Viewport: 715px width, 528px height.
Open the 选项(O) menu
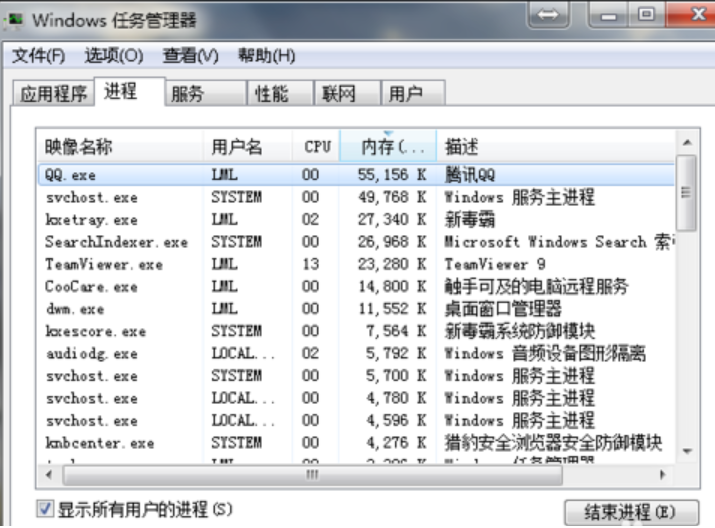pyautogui.click(x=113, y=55)
